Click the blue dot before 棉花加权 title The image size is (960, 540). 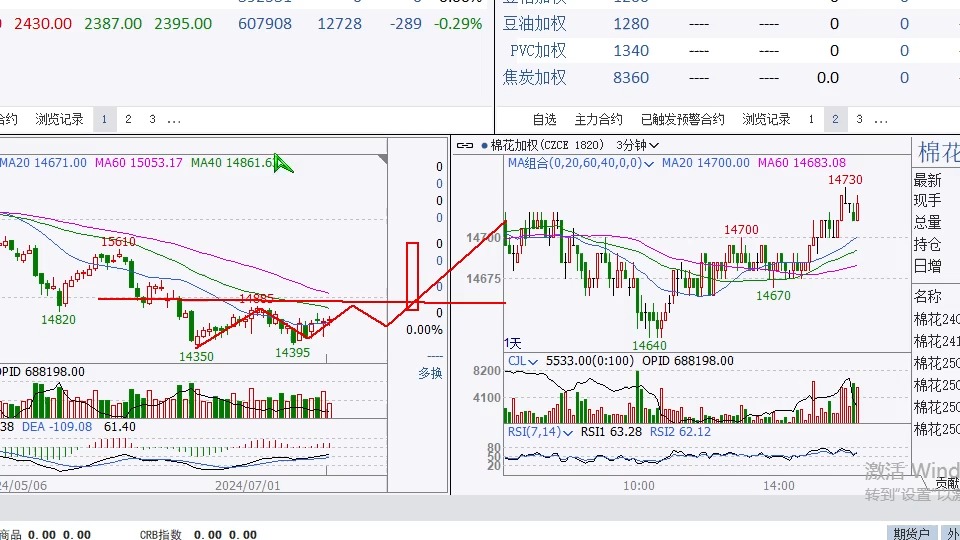tap(485, 145)
